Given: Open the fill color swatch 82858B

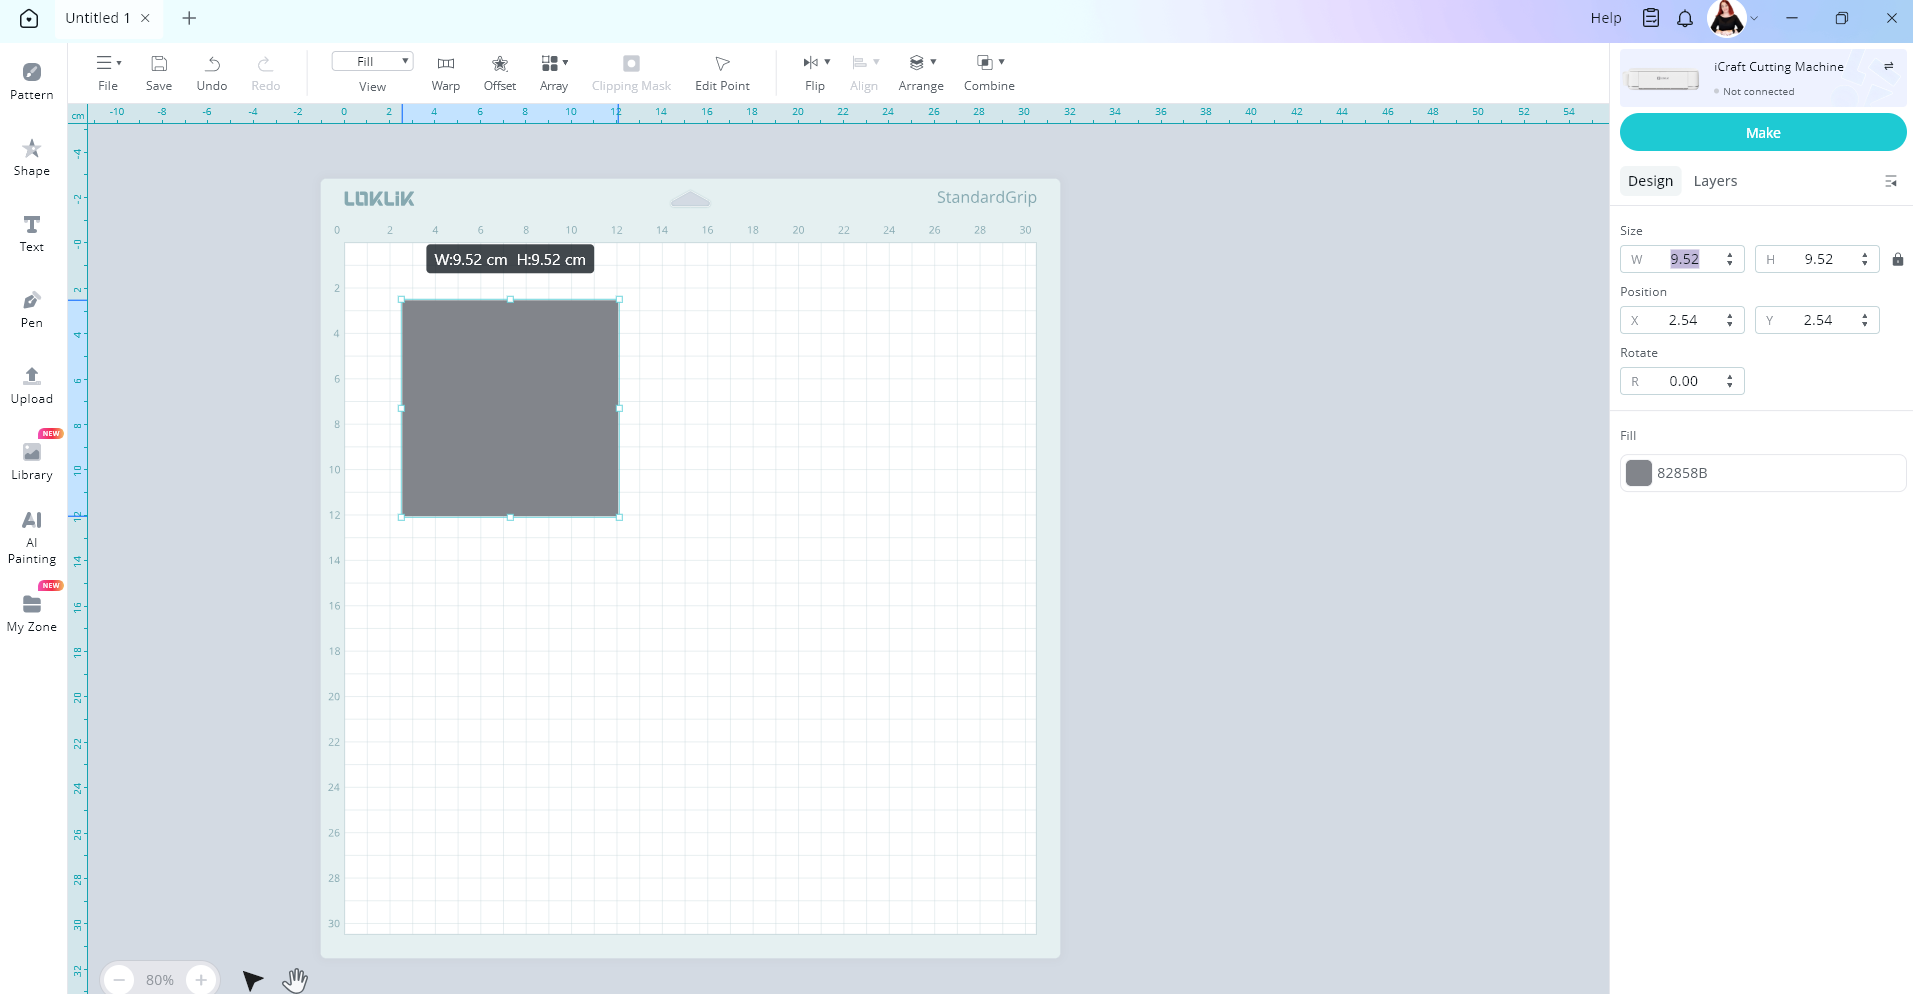Looking at the screenshot, I should [x=1639, y=473].
